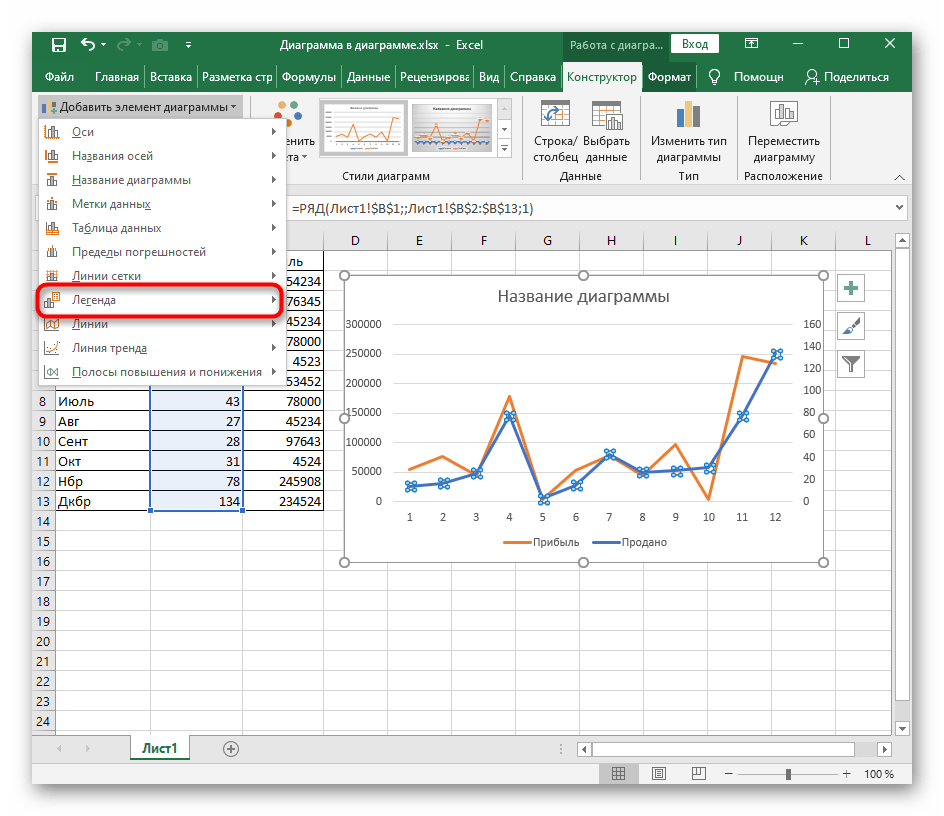Image resolution: width=944 pixels, height=816 pixels.
Task: Click Переместить диаграмму icon
Action: tap(783, 113)
